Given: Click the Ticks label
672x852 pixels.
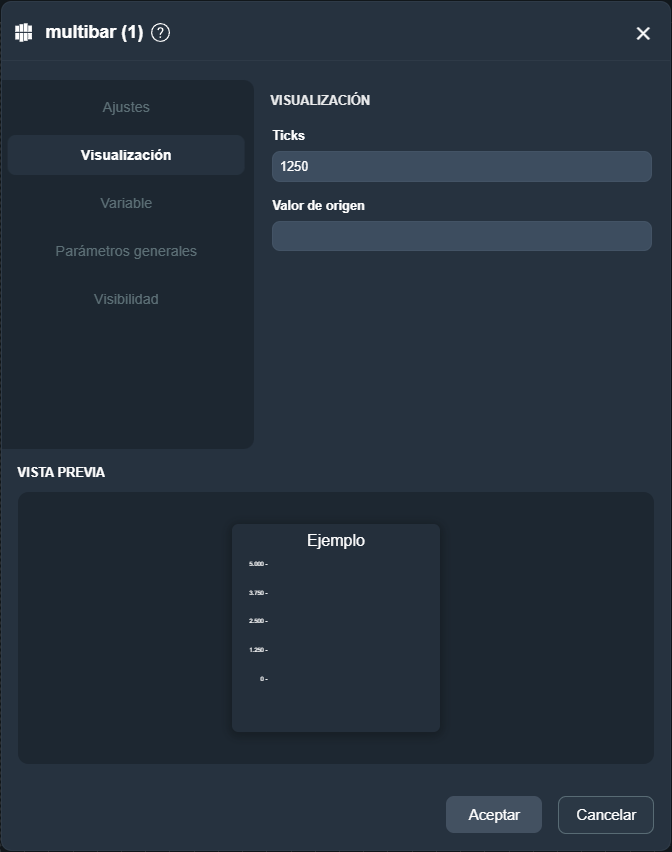Looking at the screenshot, I should 288,135.
